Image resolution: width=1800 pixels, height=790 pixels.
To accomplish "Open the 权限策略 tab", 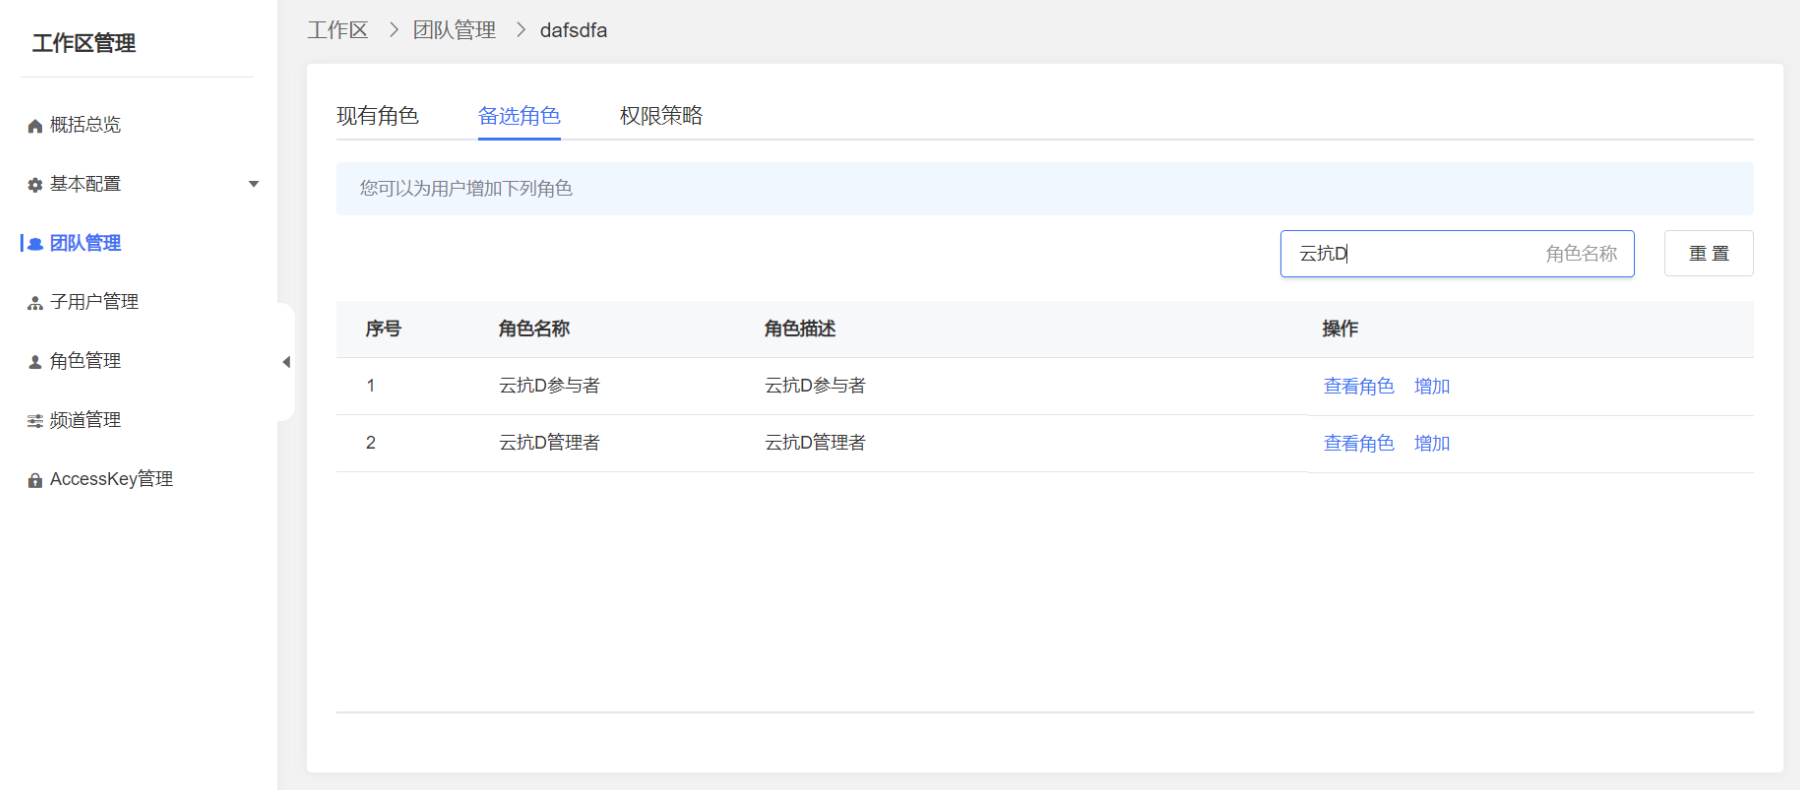I will click(661, 116).
